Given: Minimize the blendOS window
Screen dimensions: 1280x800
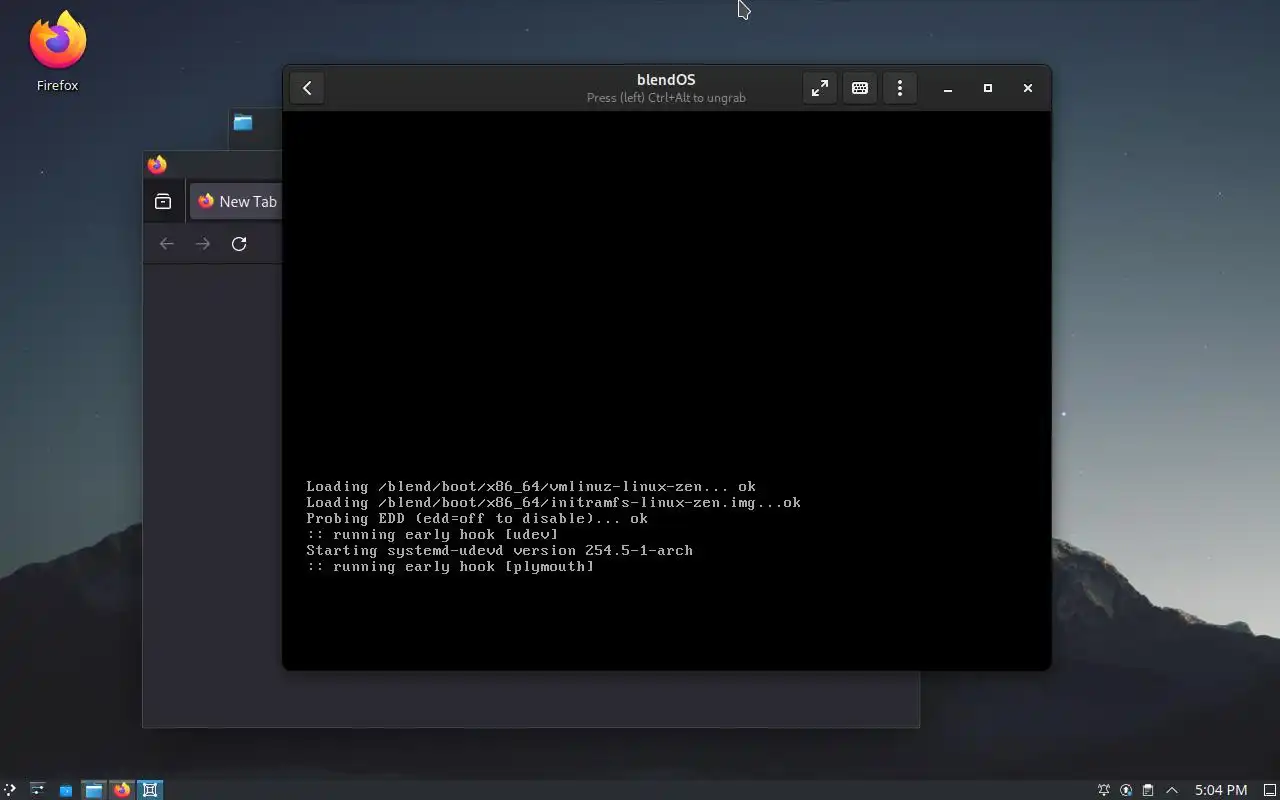Looking at the screenshot, I should (x=948, y=88).
